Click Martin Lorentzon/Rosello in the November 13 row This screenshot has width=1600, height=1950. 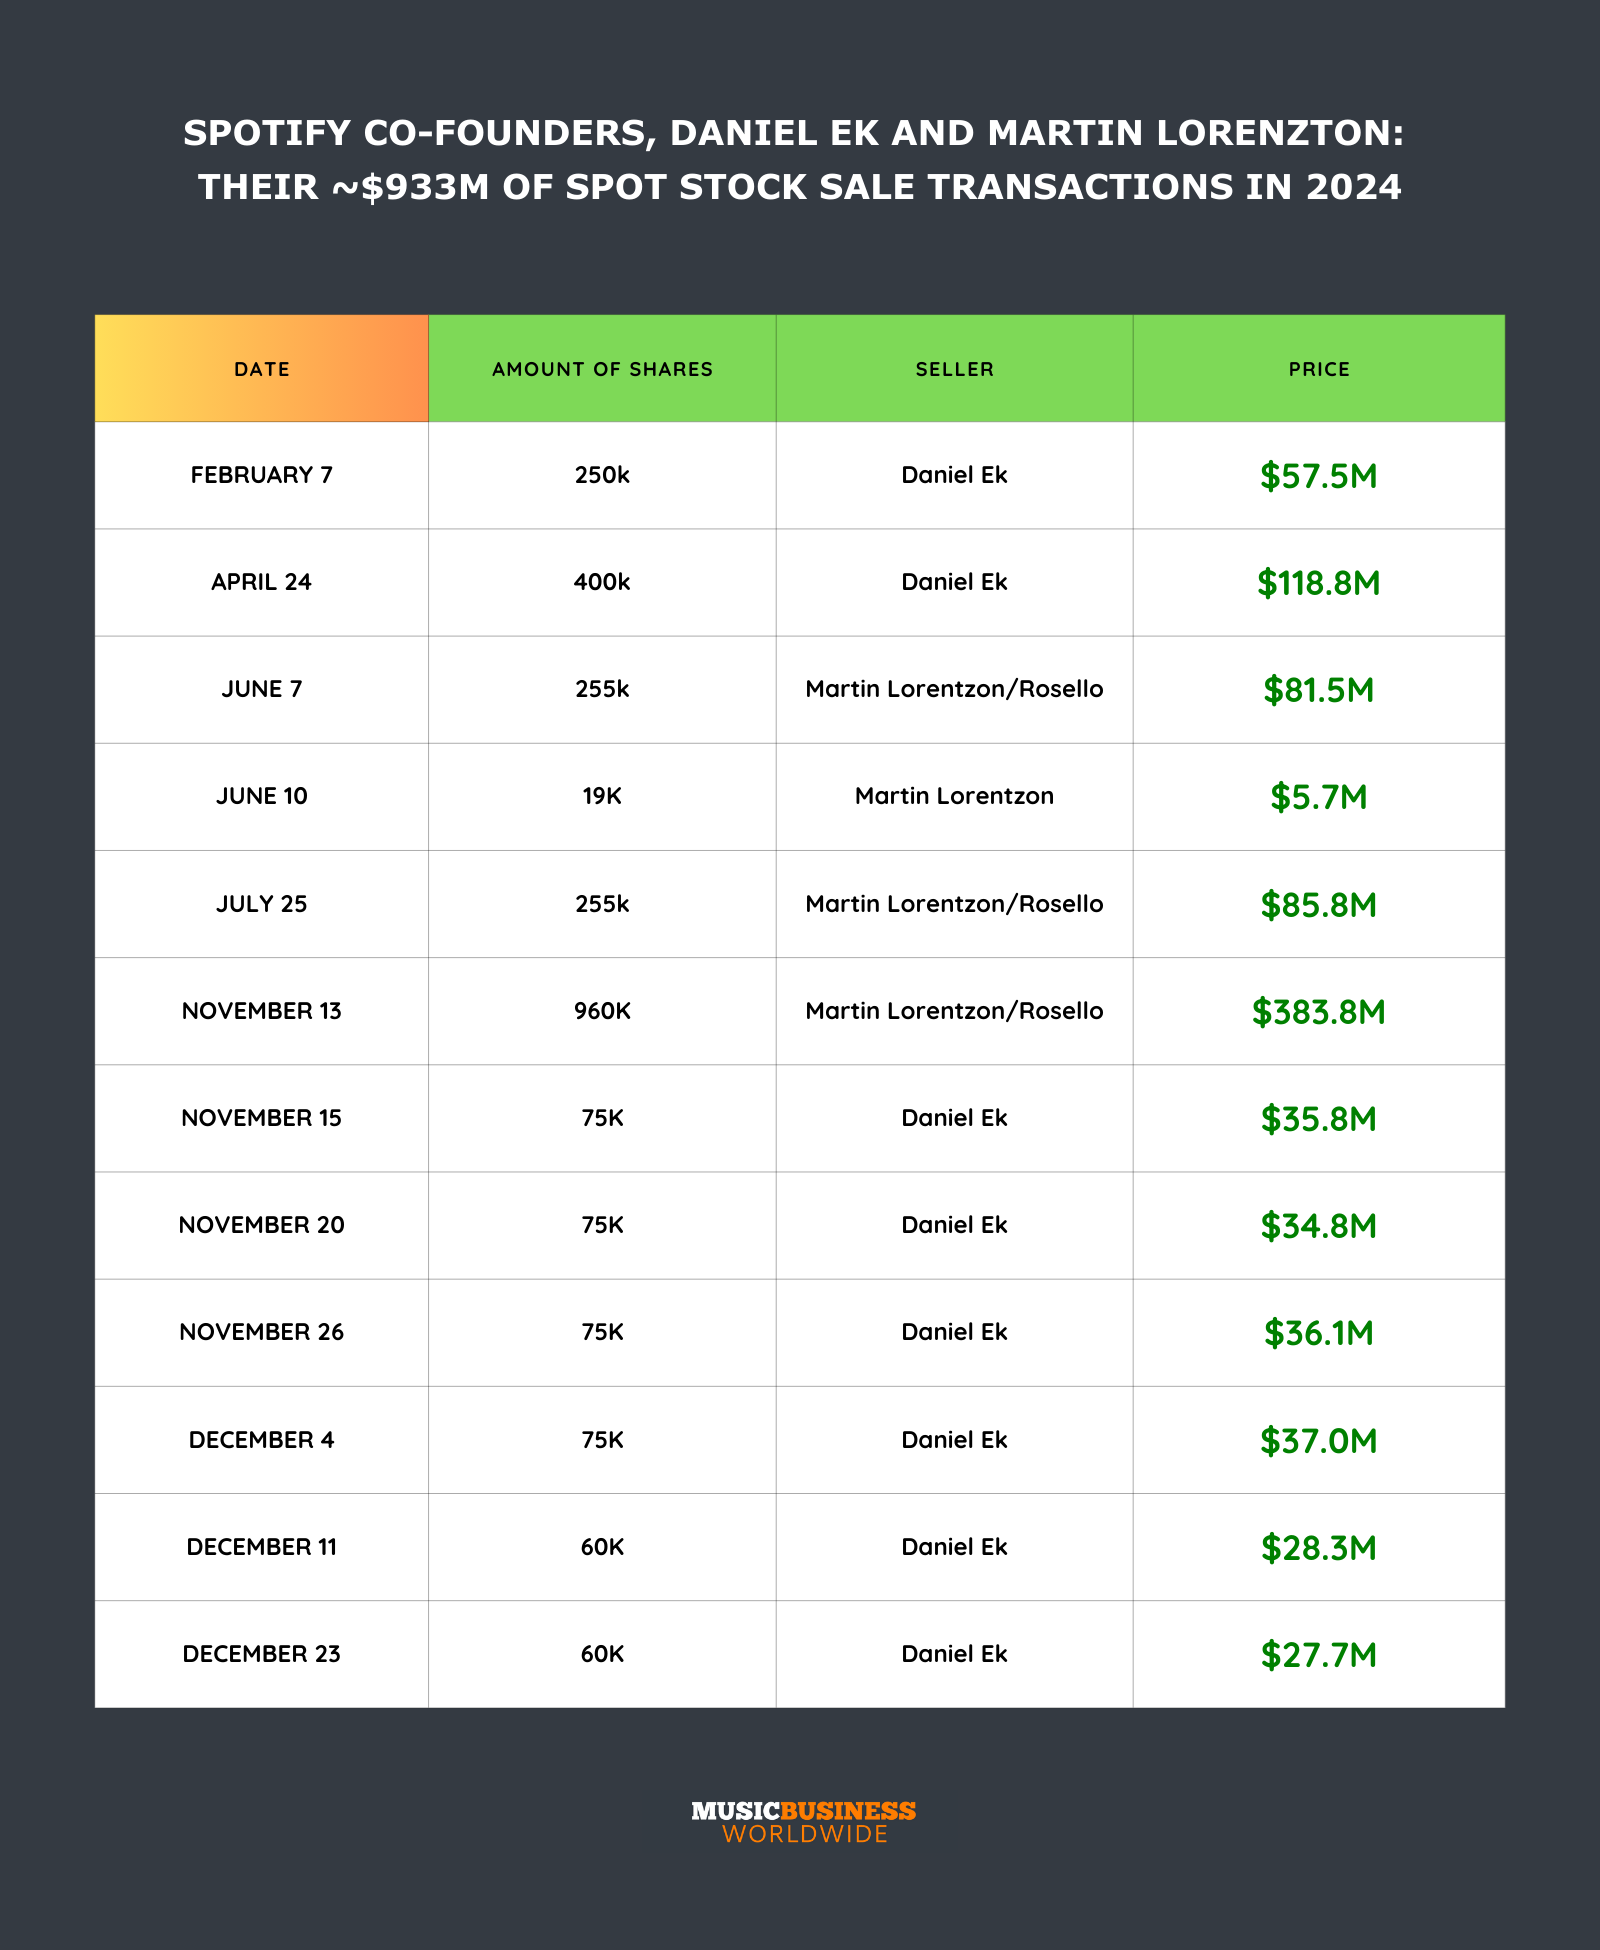pyautogui.click(x=954, y=1011)
